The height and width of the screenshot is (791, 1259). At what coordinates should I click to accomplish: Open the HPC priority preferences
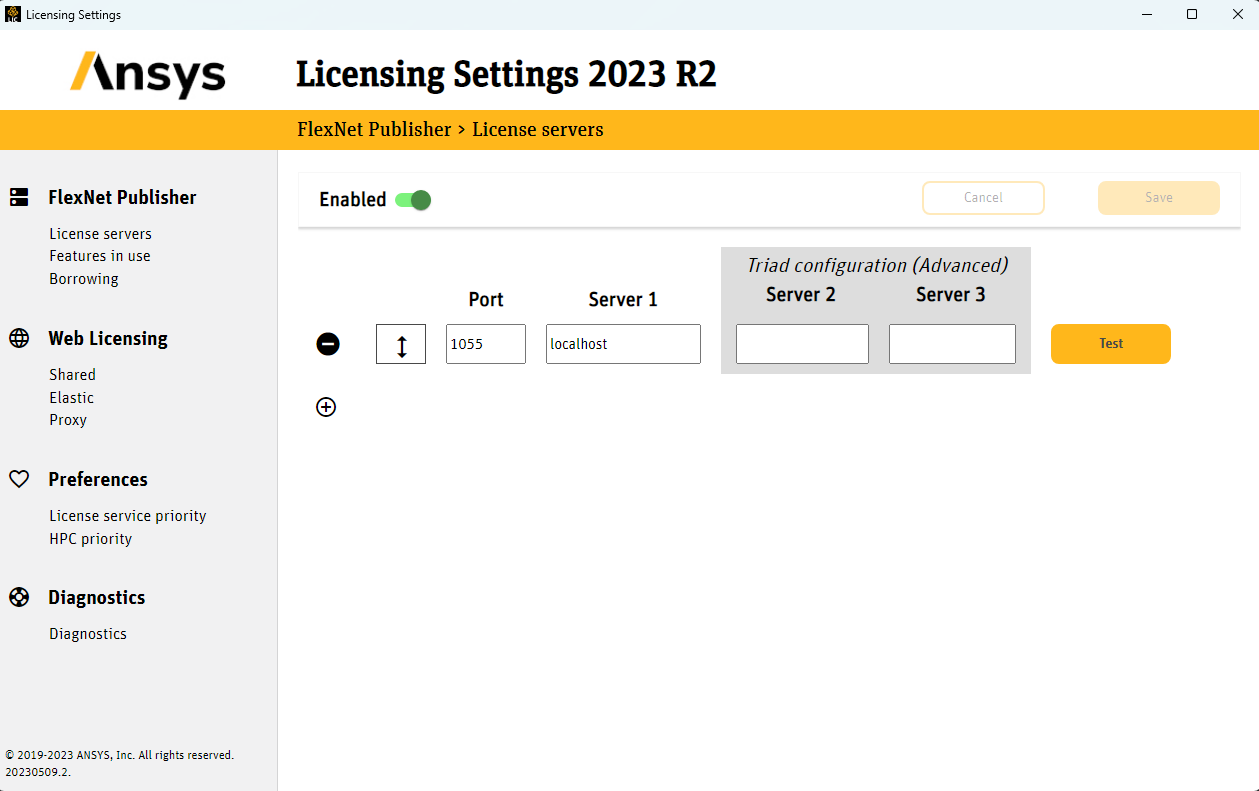coord(90,538)
